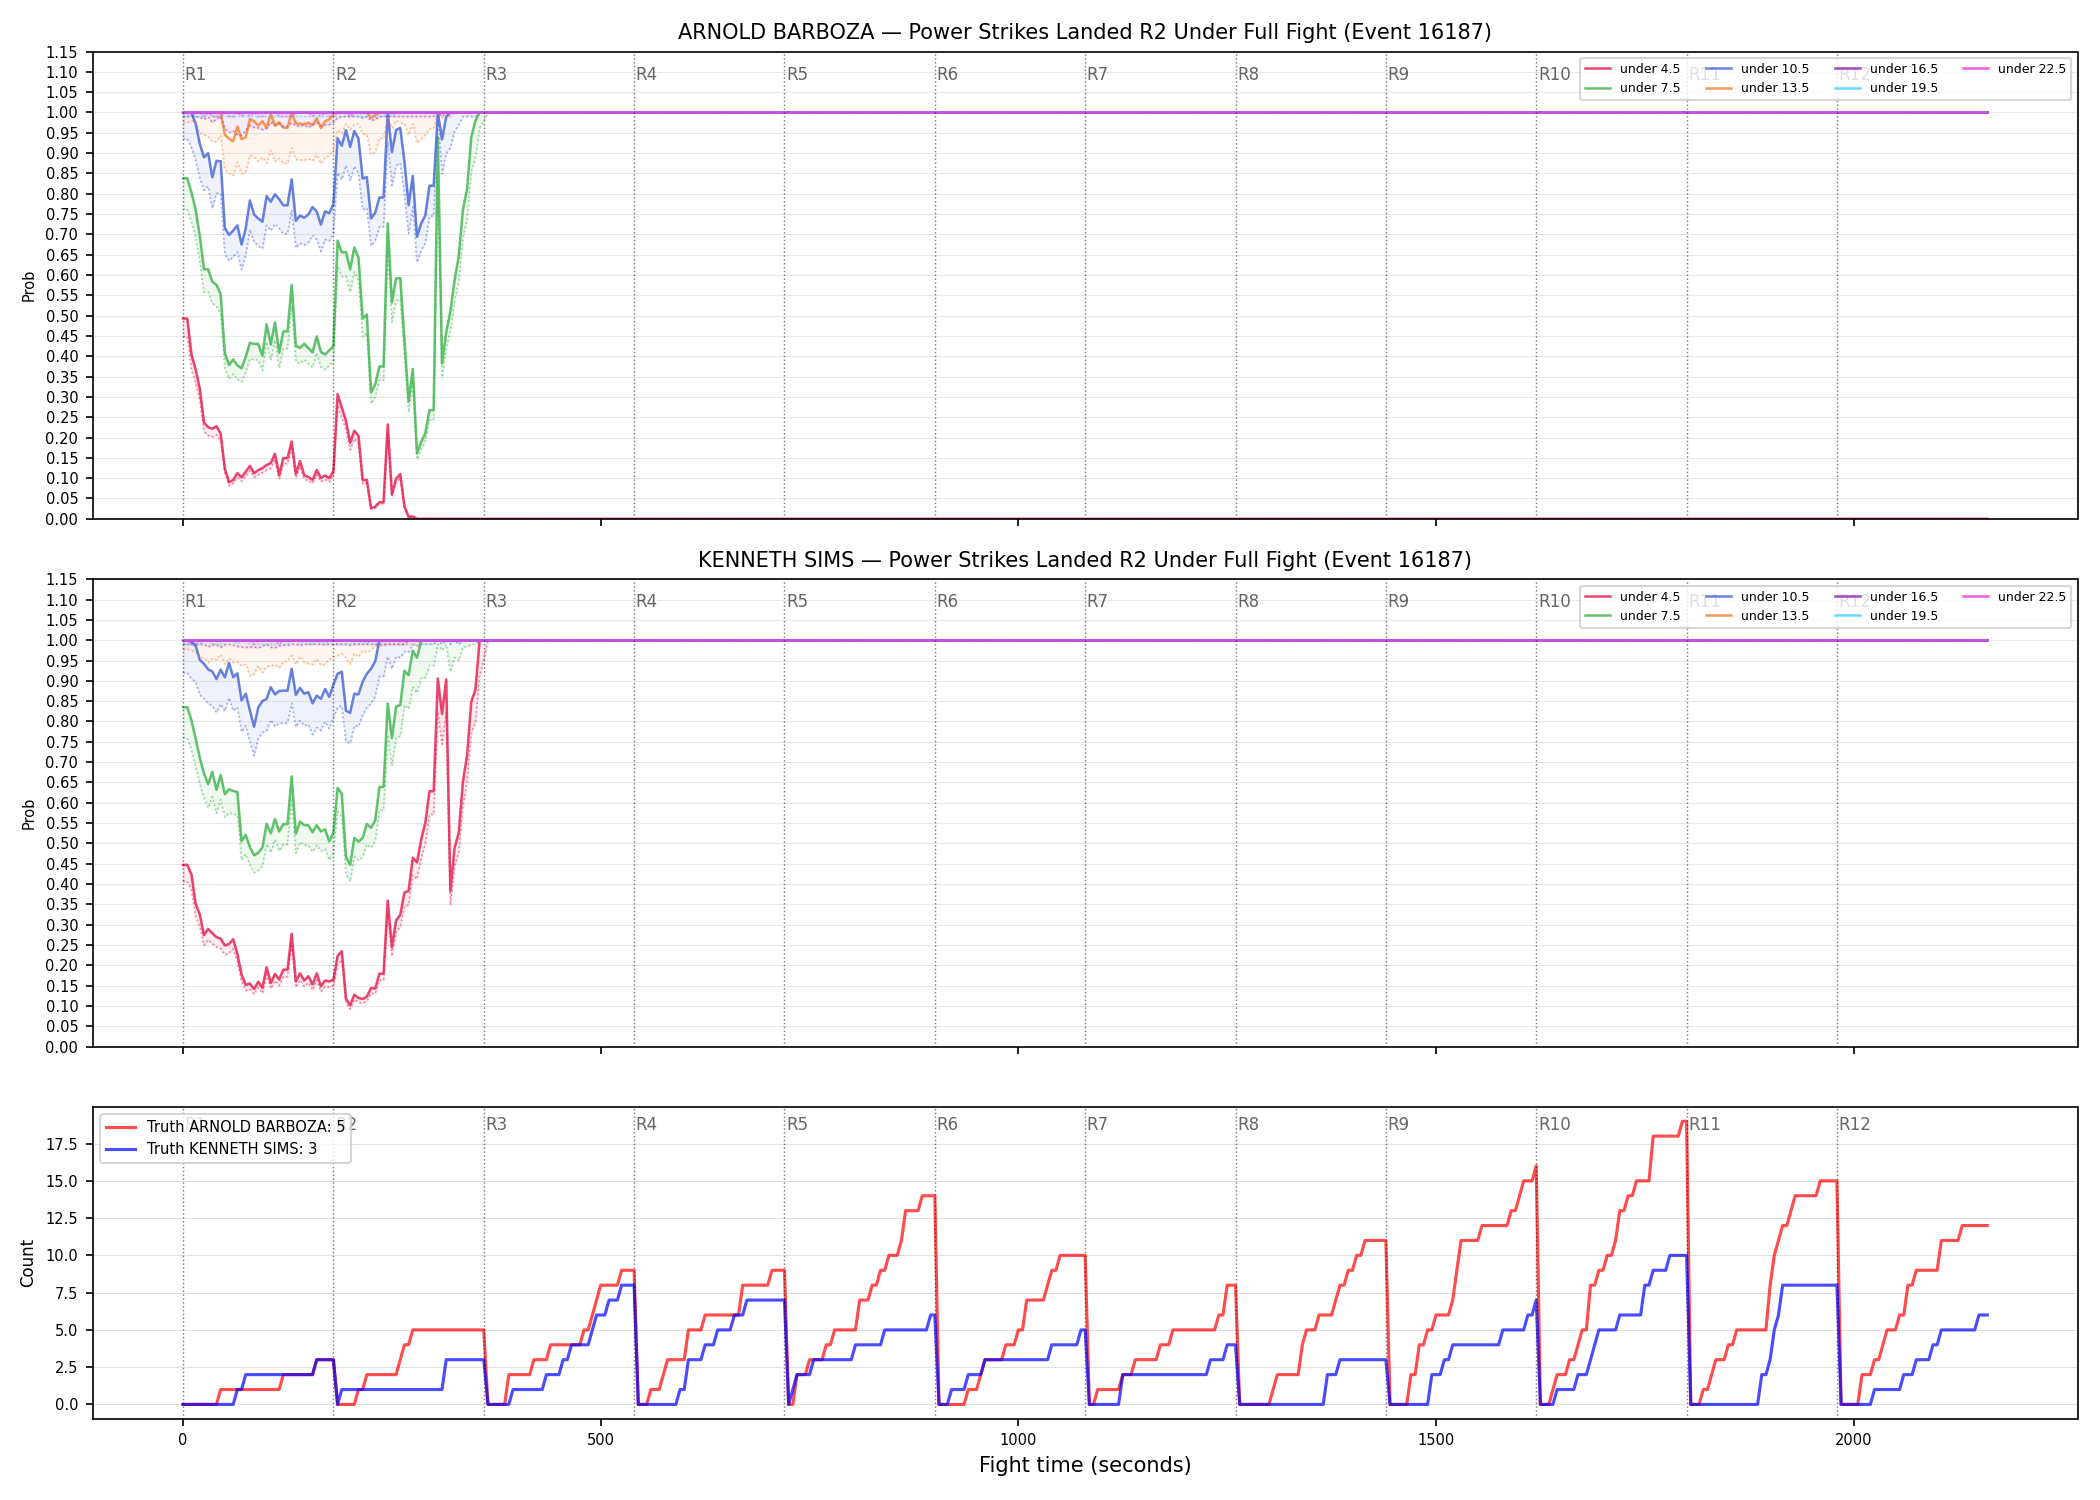Screen dimensions: 2100x1500
Task: Click the x-axis tick label 1000
Action: click(x=1018, y=1440)
